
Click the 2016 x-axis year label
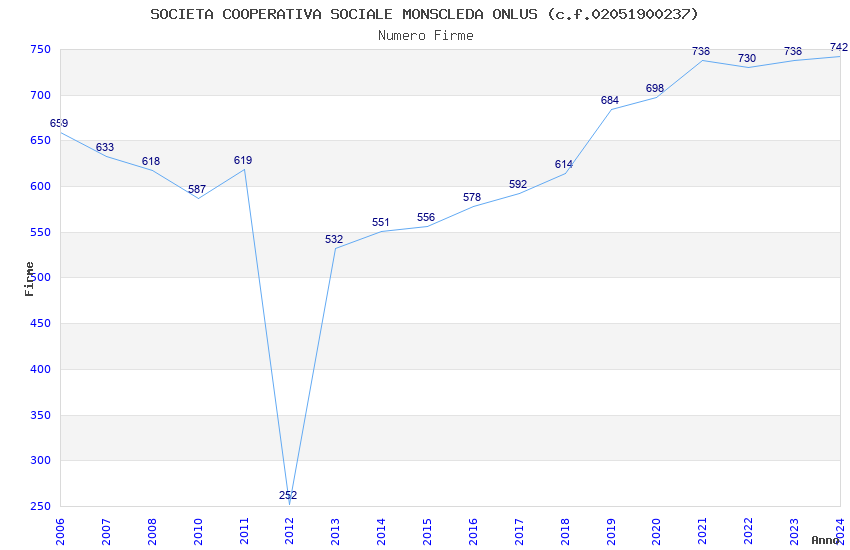tap(473, 532)
